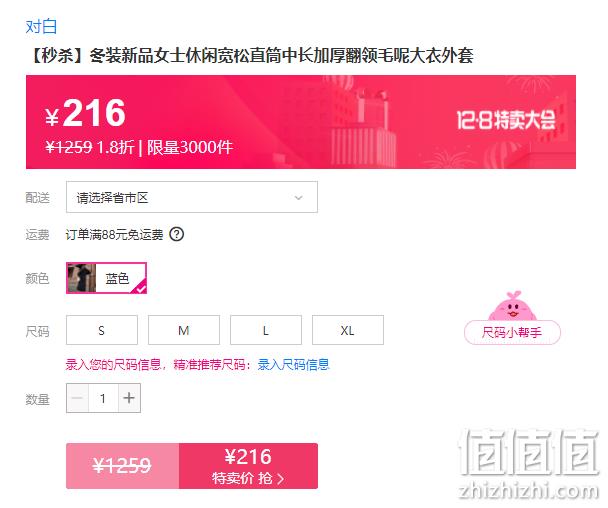This screenshot has width=608, height=508.
Task: Click the quantity input field showing 1
Action: pos(103,398)
